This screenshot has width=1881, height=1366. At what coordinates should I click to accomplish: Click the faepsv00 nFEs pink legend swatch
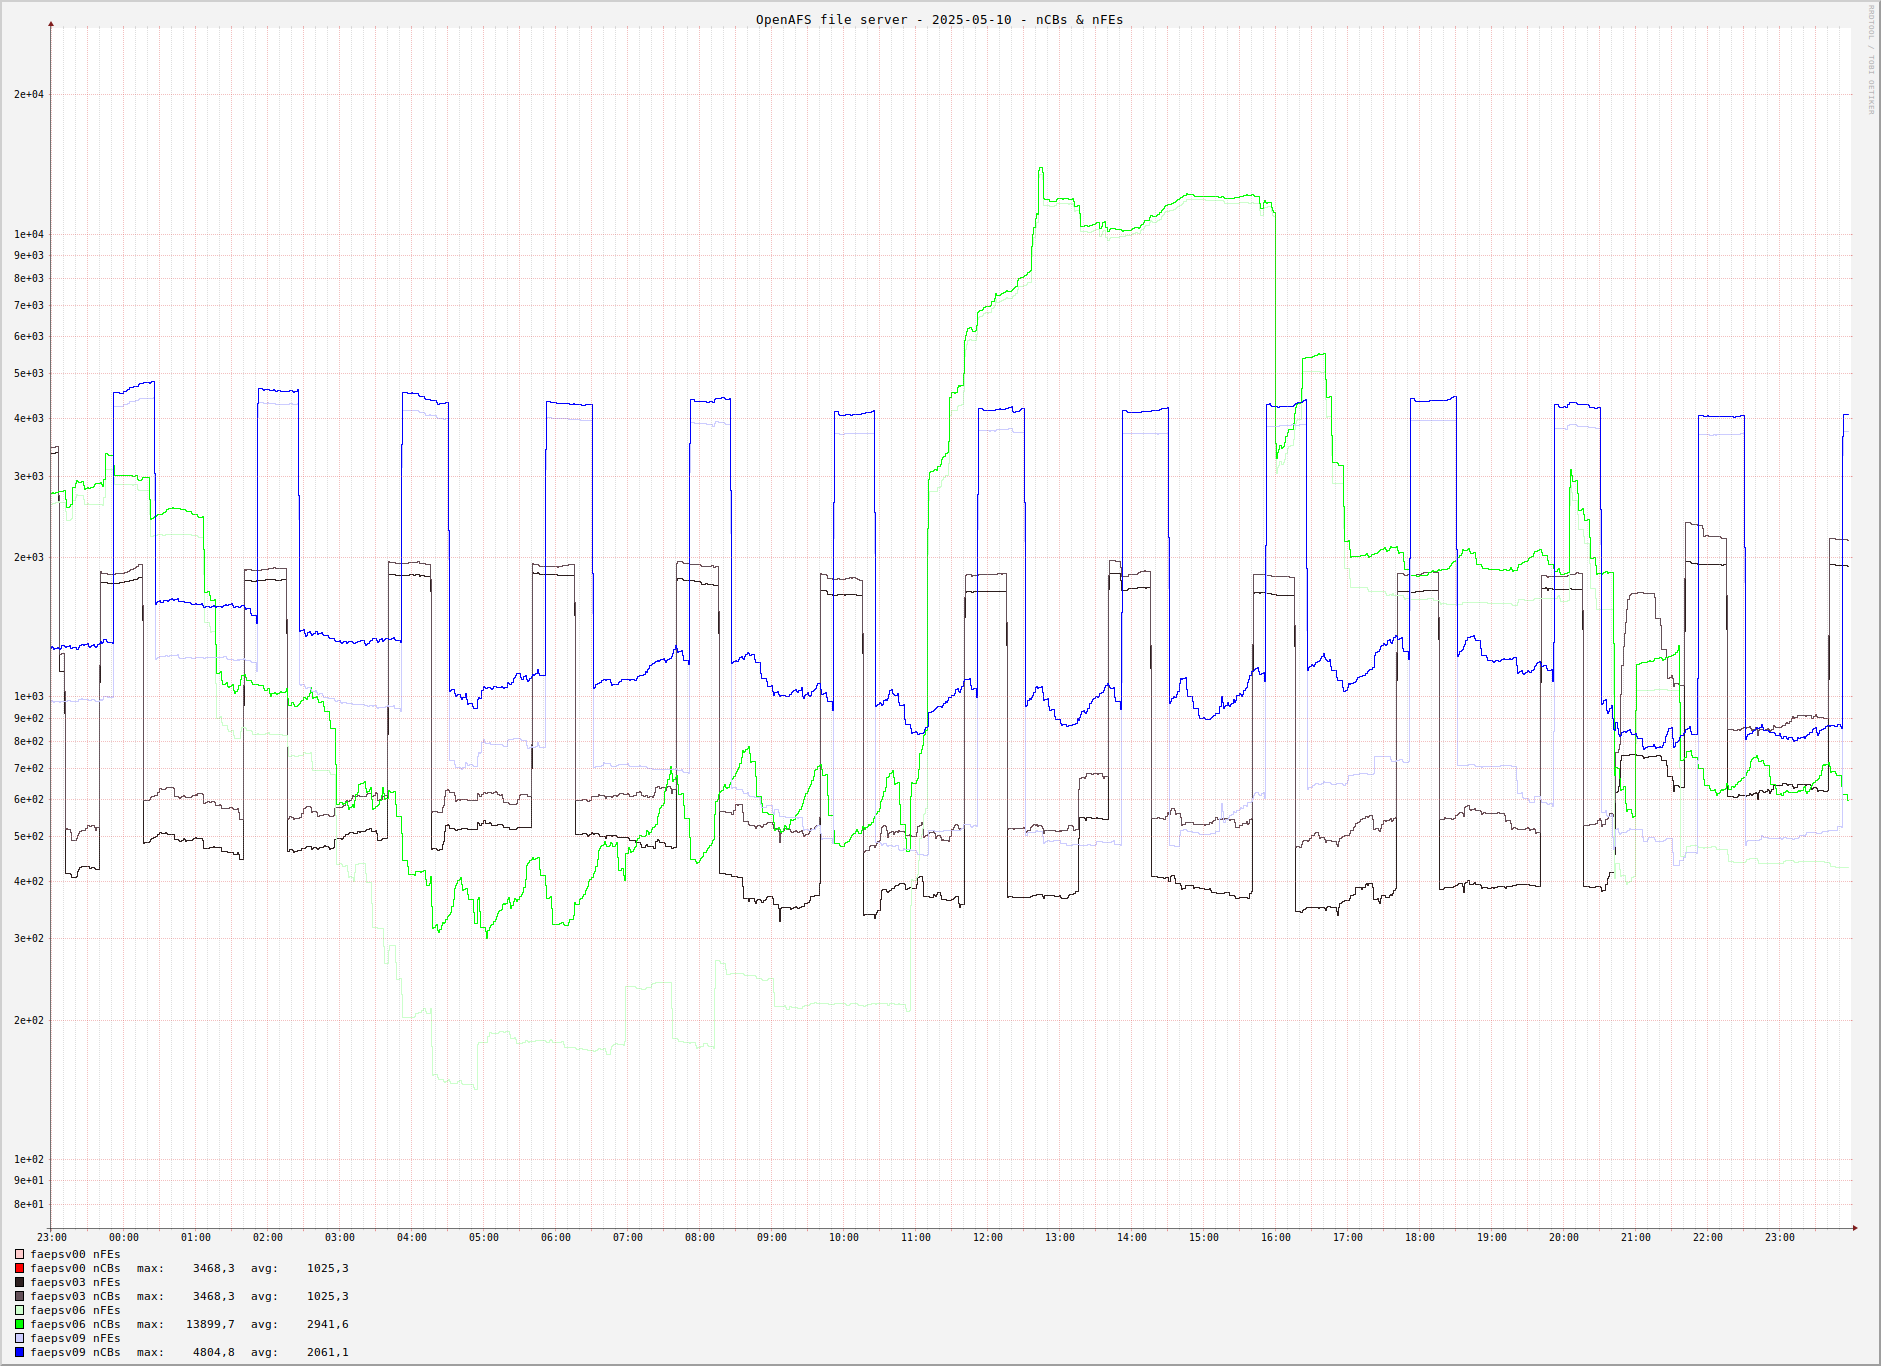point(19,1254)
